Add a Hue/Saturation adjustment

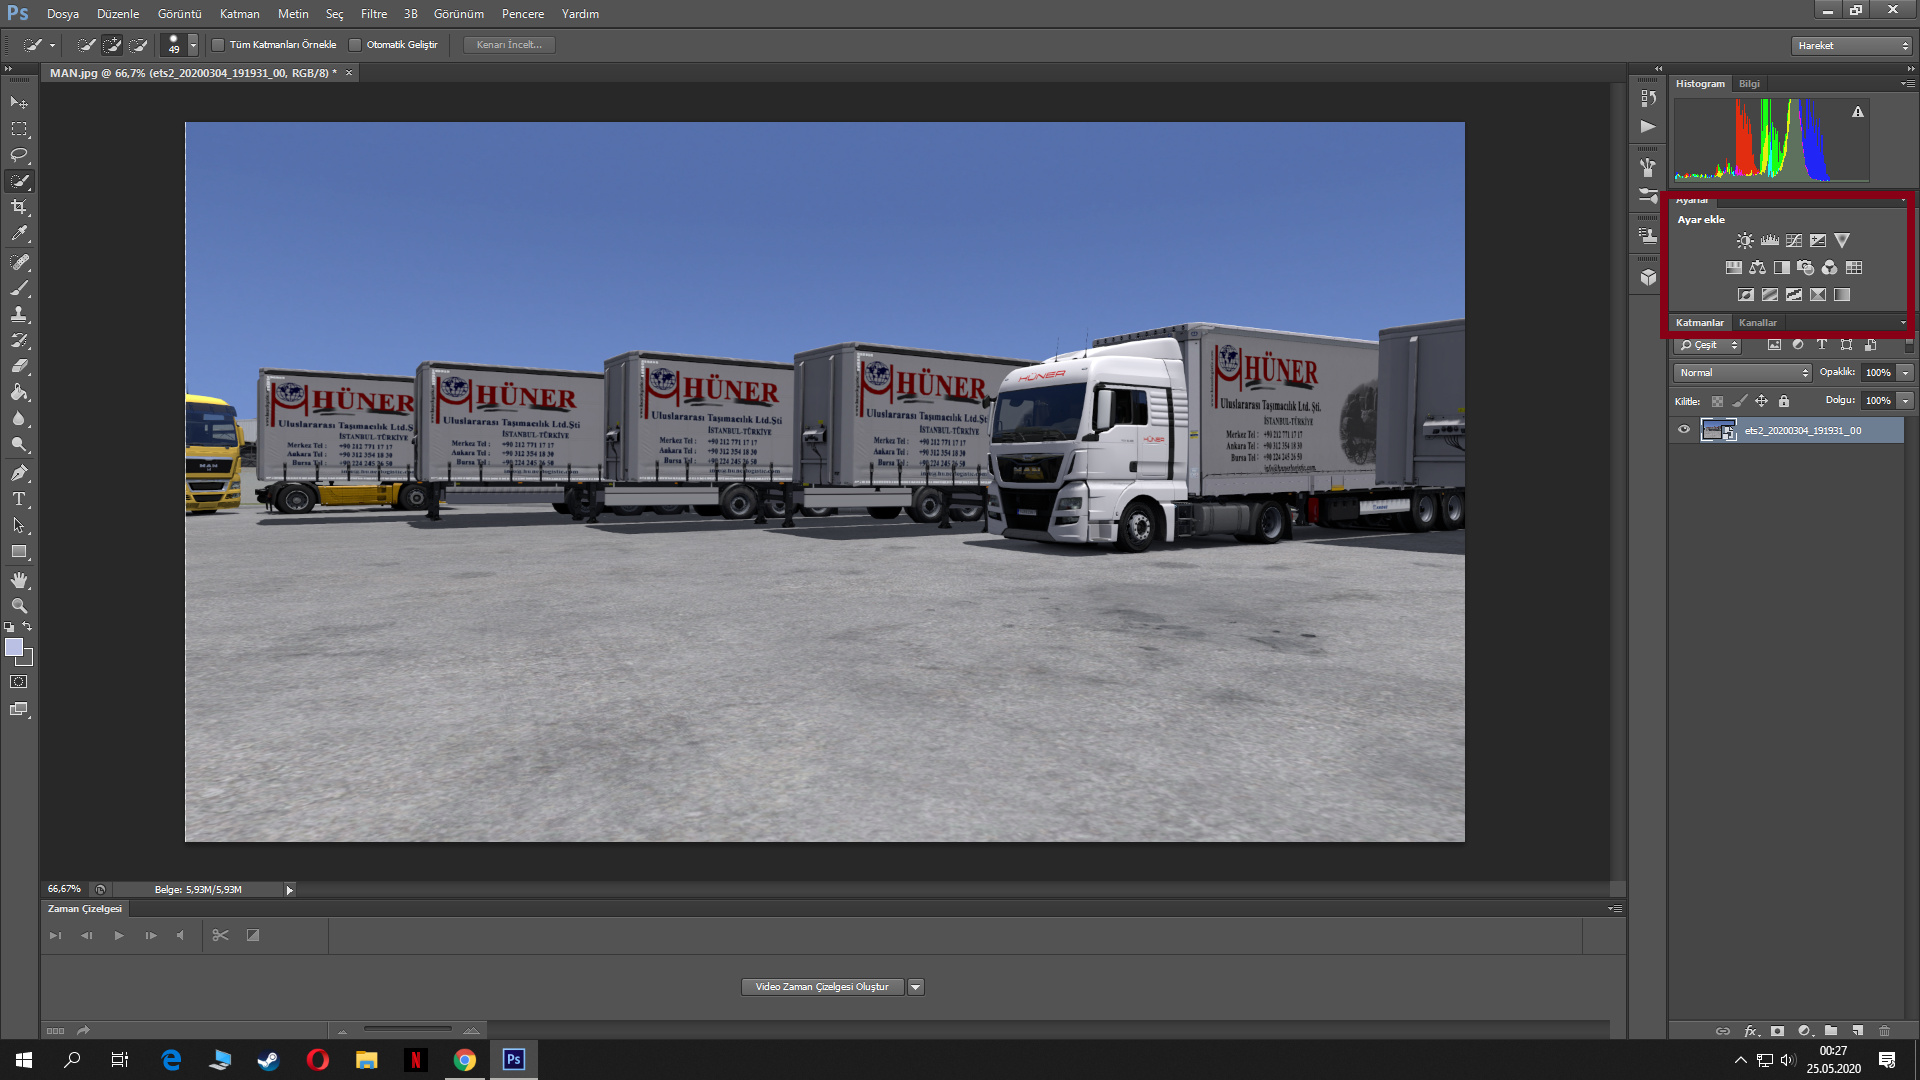tap(1734, 268)
